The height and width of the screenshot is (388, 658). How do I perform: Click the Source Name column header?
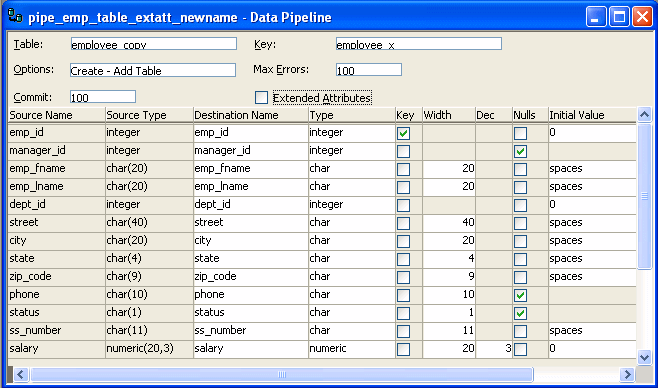point(56,115)
